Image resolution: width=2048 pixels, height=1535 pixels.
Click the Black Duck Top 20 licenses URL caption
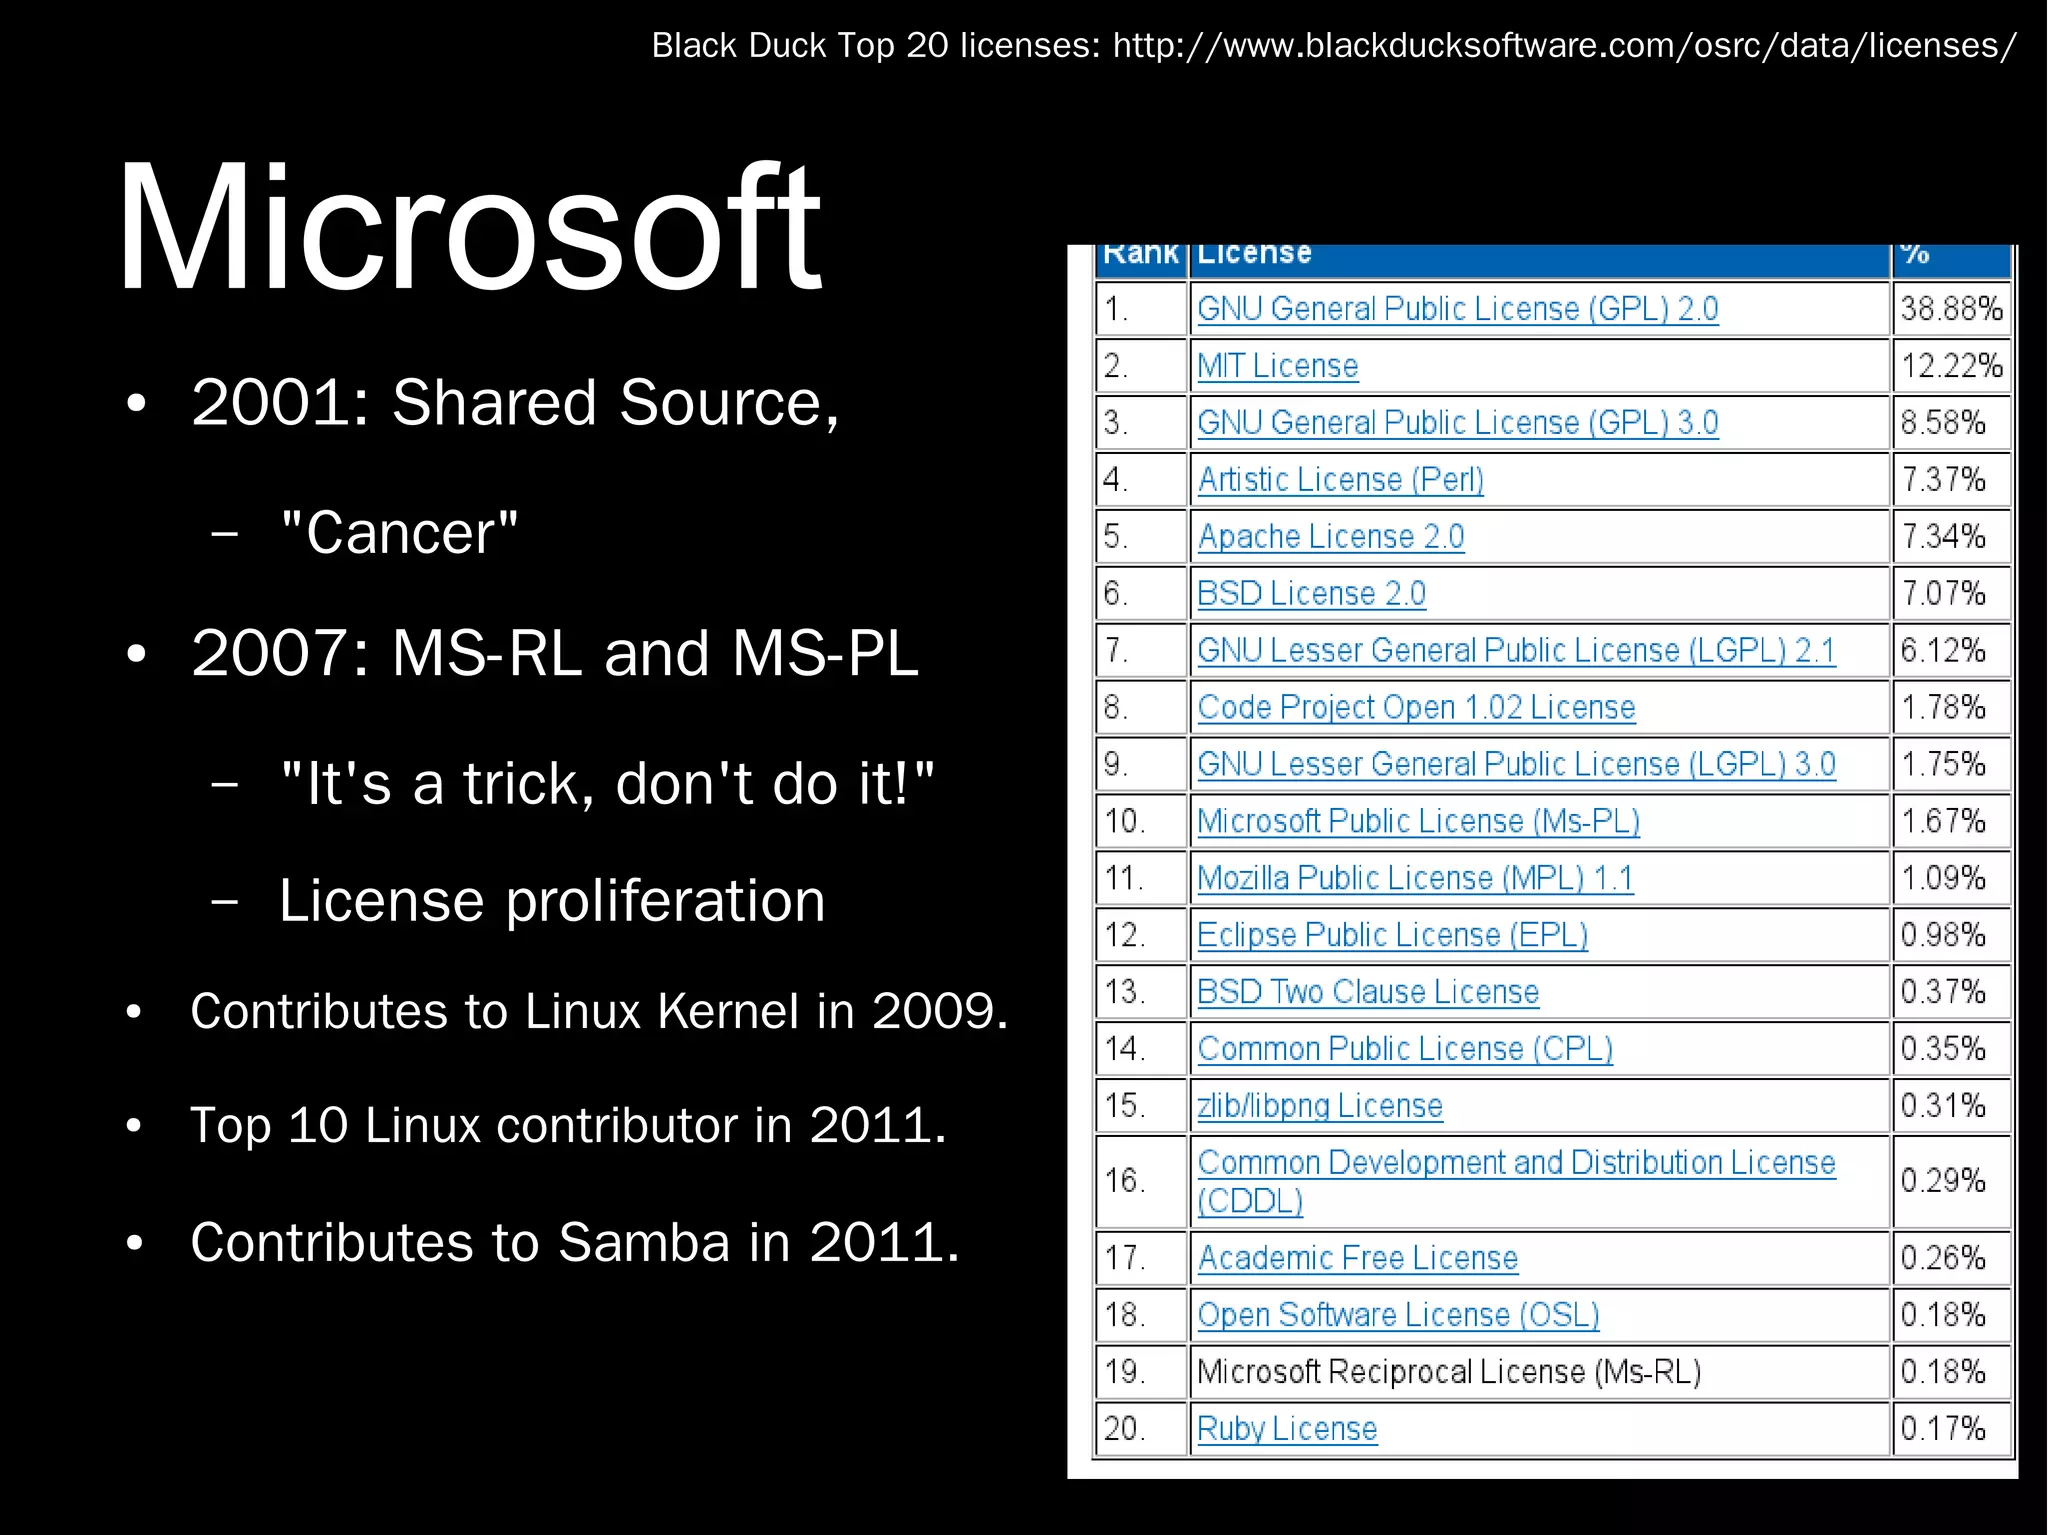[x=1334, y=46]
